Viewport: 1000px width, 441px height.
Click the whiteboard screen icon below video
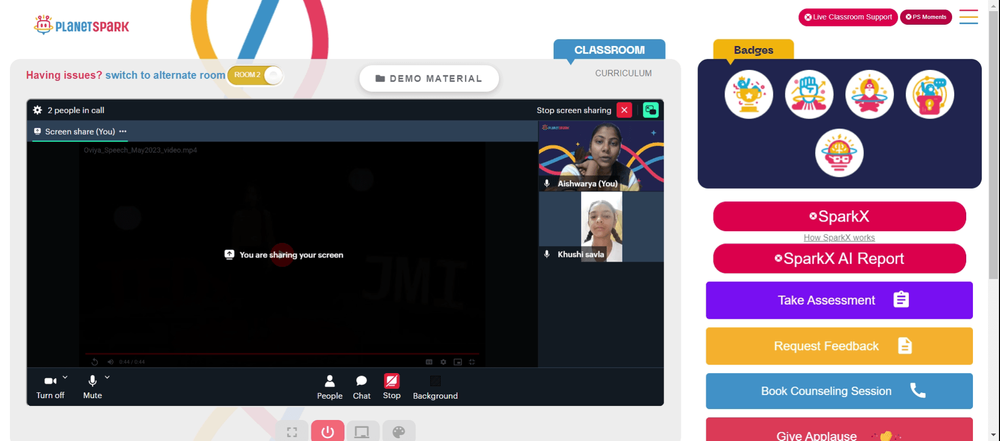[x=363, y=432]
